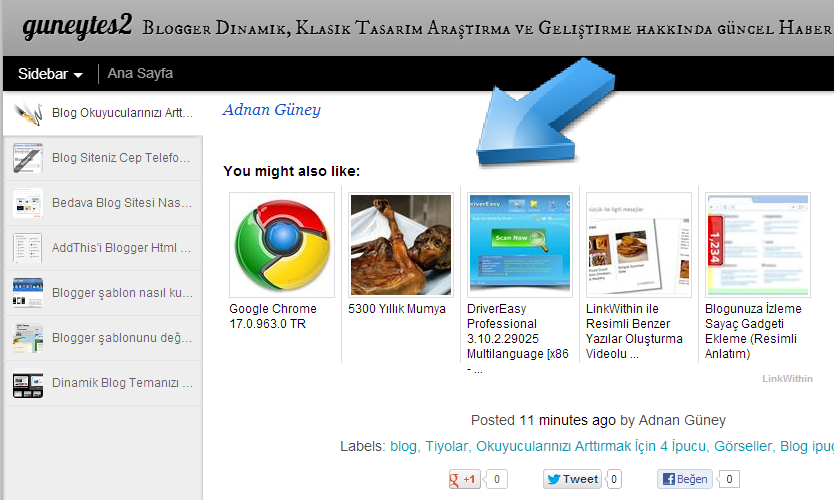Screen dimensions: 834x500
Task: Click the Twitter Tweet button
Action: (x=572, y=479)
